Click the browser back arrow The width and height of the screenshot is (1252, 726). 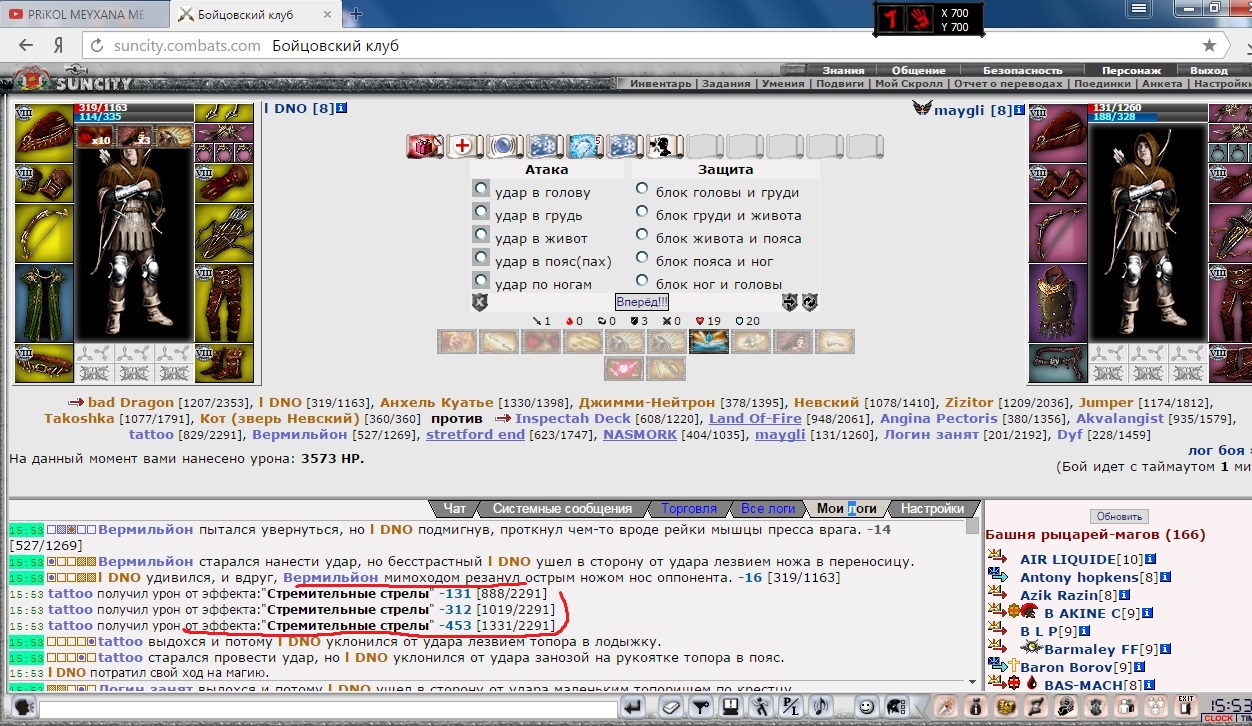click(x=26, y=46)
